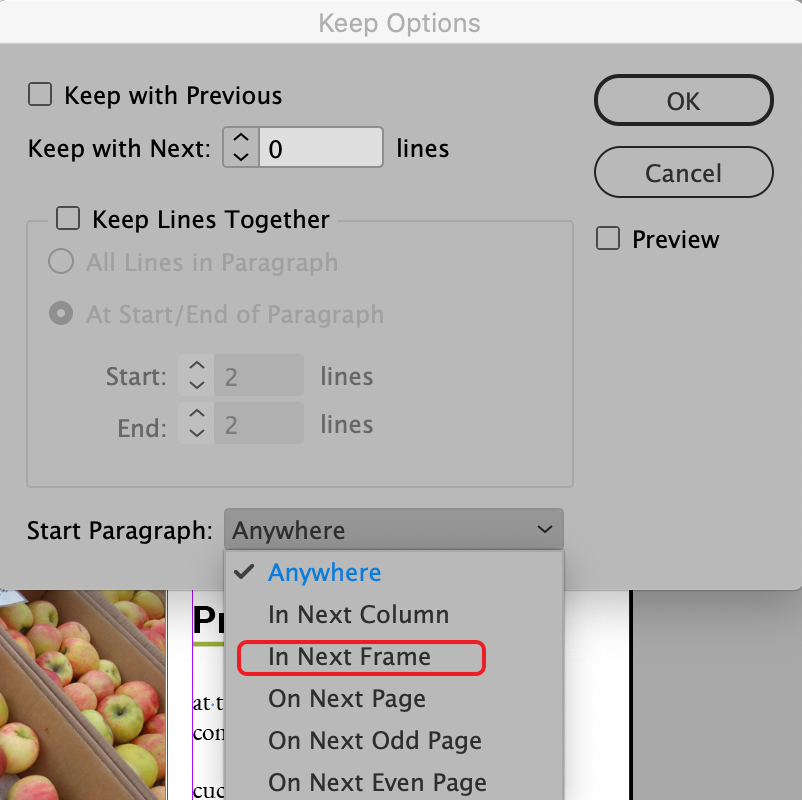This screenshot has height=800, width=802.
Task: Toggle the Keep Lines Together checkbox
Action: pos(68,219)
